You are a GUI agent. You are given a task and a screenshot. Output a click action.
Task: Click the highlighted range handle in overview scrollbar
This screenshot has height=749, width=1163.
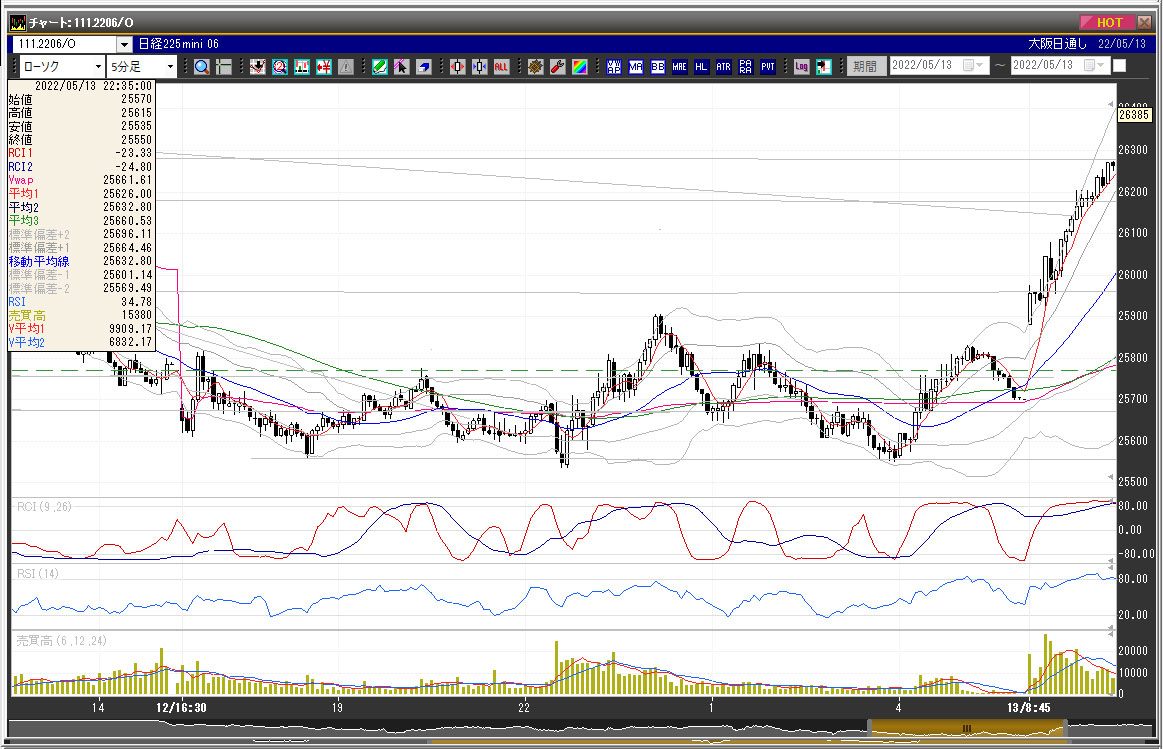(x=967, y=728)
